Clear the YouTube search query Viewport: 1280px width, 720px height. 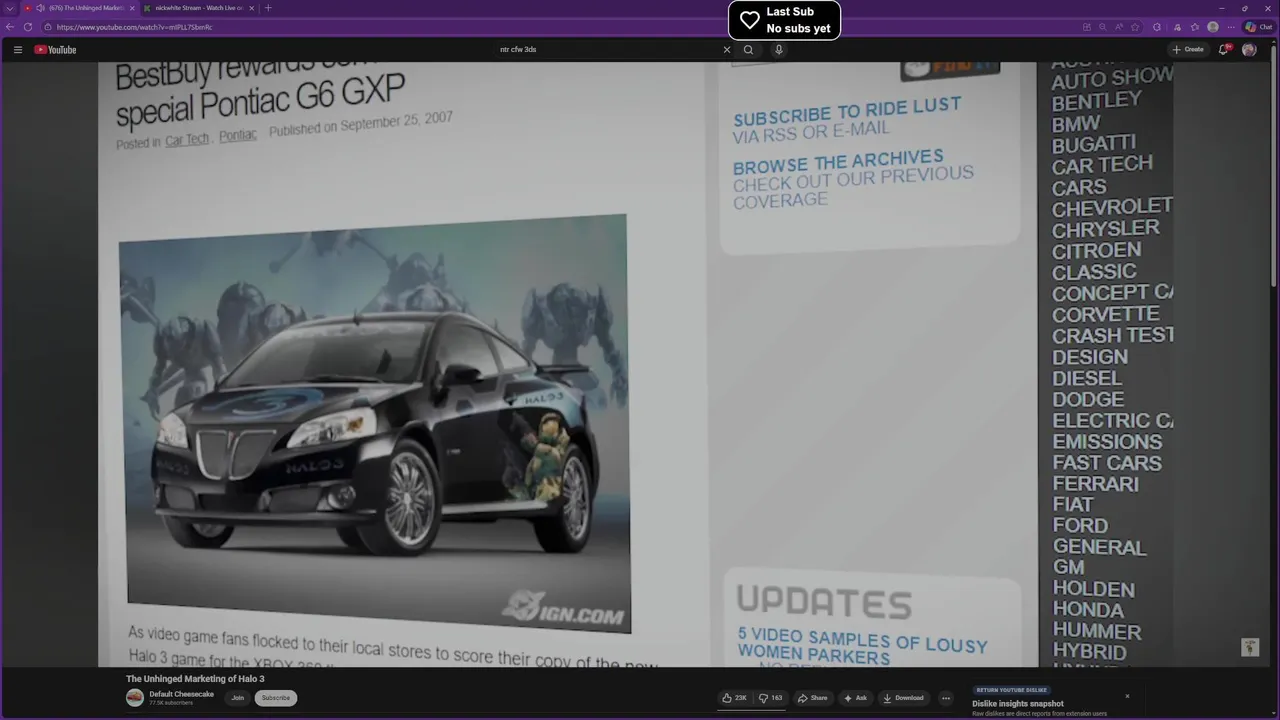point(727,49)
